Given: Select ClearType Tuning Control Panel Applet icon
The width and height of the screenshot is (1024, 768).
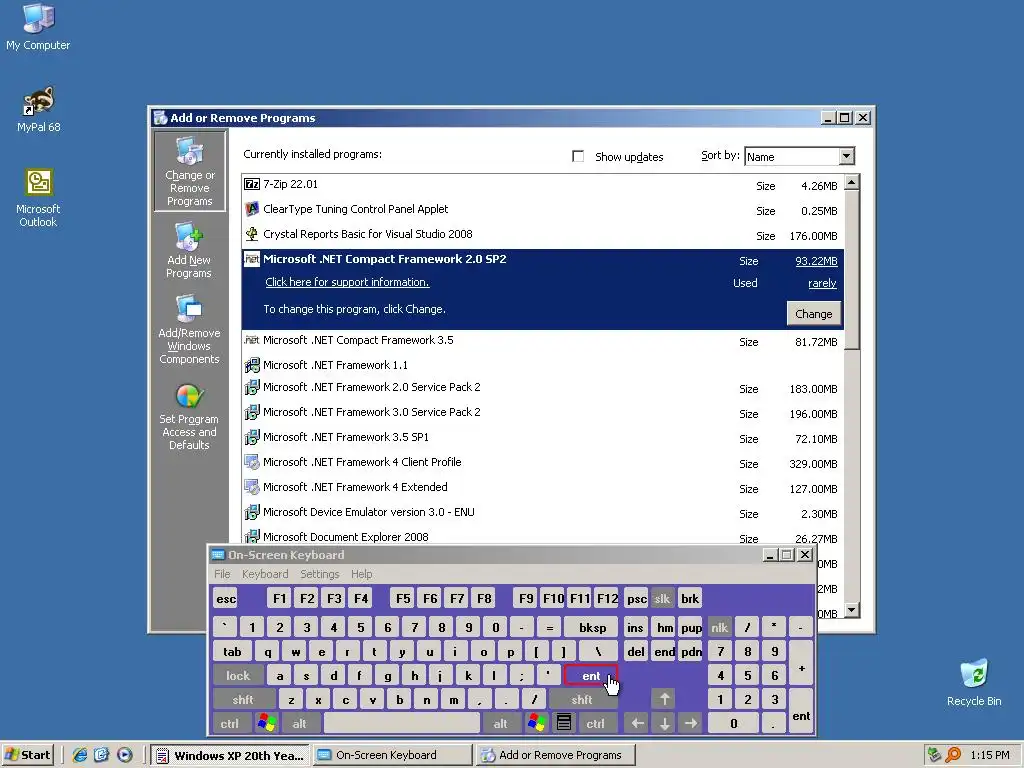Looking at the screenshot, I should (251, 209).
